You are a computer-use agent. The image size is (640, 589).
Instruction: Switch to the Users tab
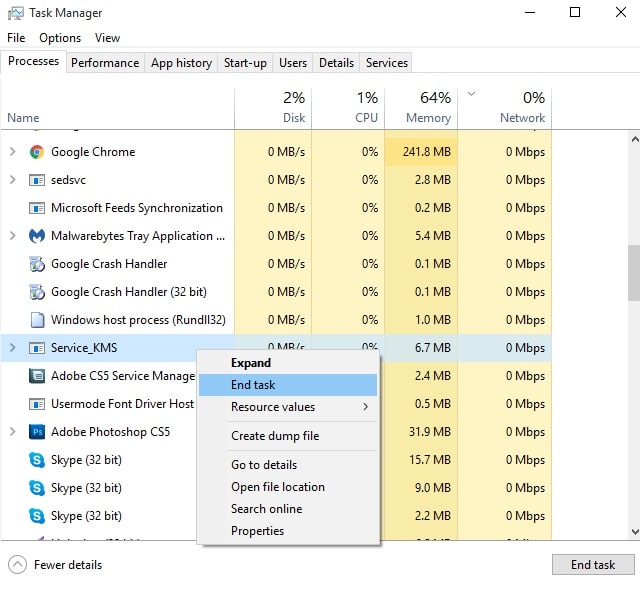293,63
